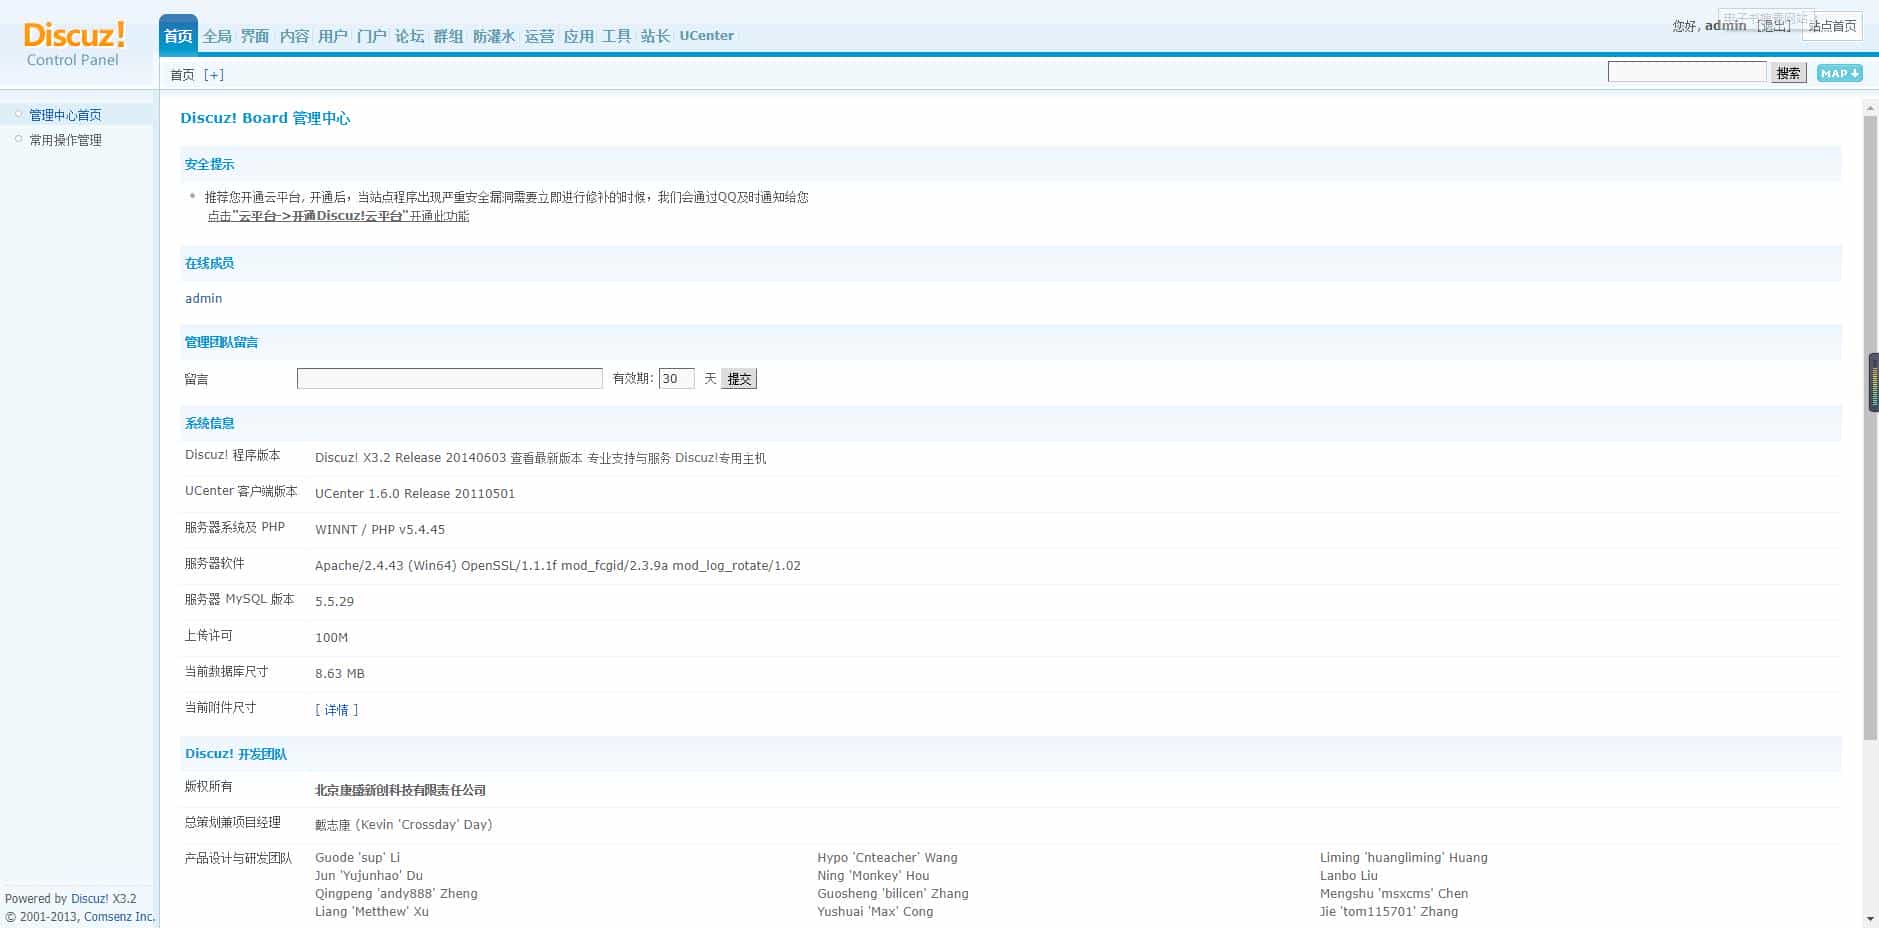Click the scrollbar down arrow
The width and height of the screenshot is (1879, 928).
pyautogui.click(x=1871, y=919)
